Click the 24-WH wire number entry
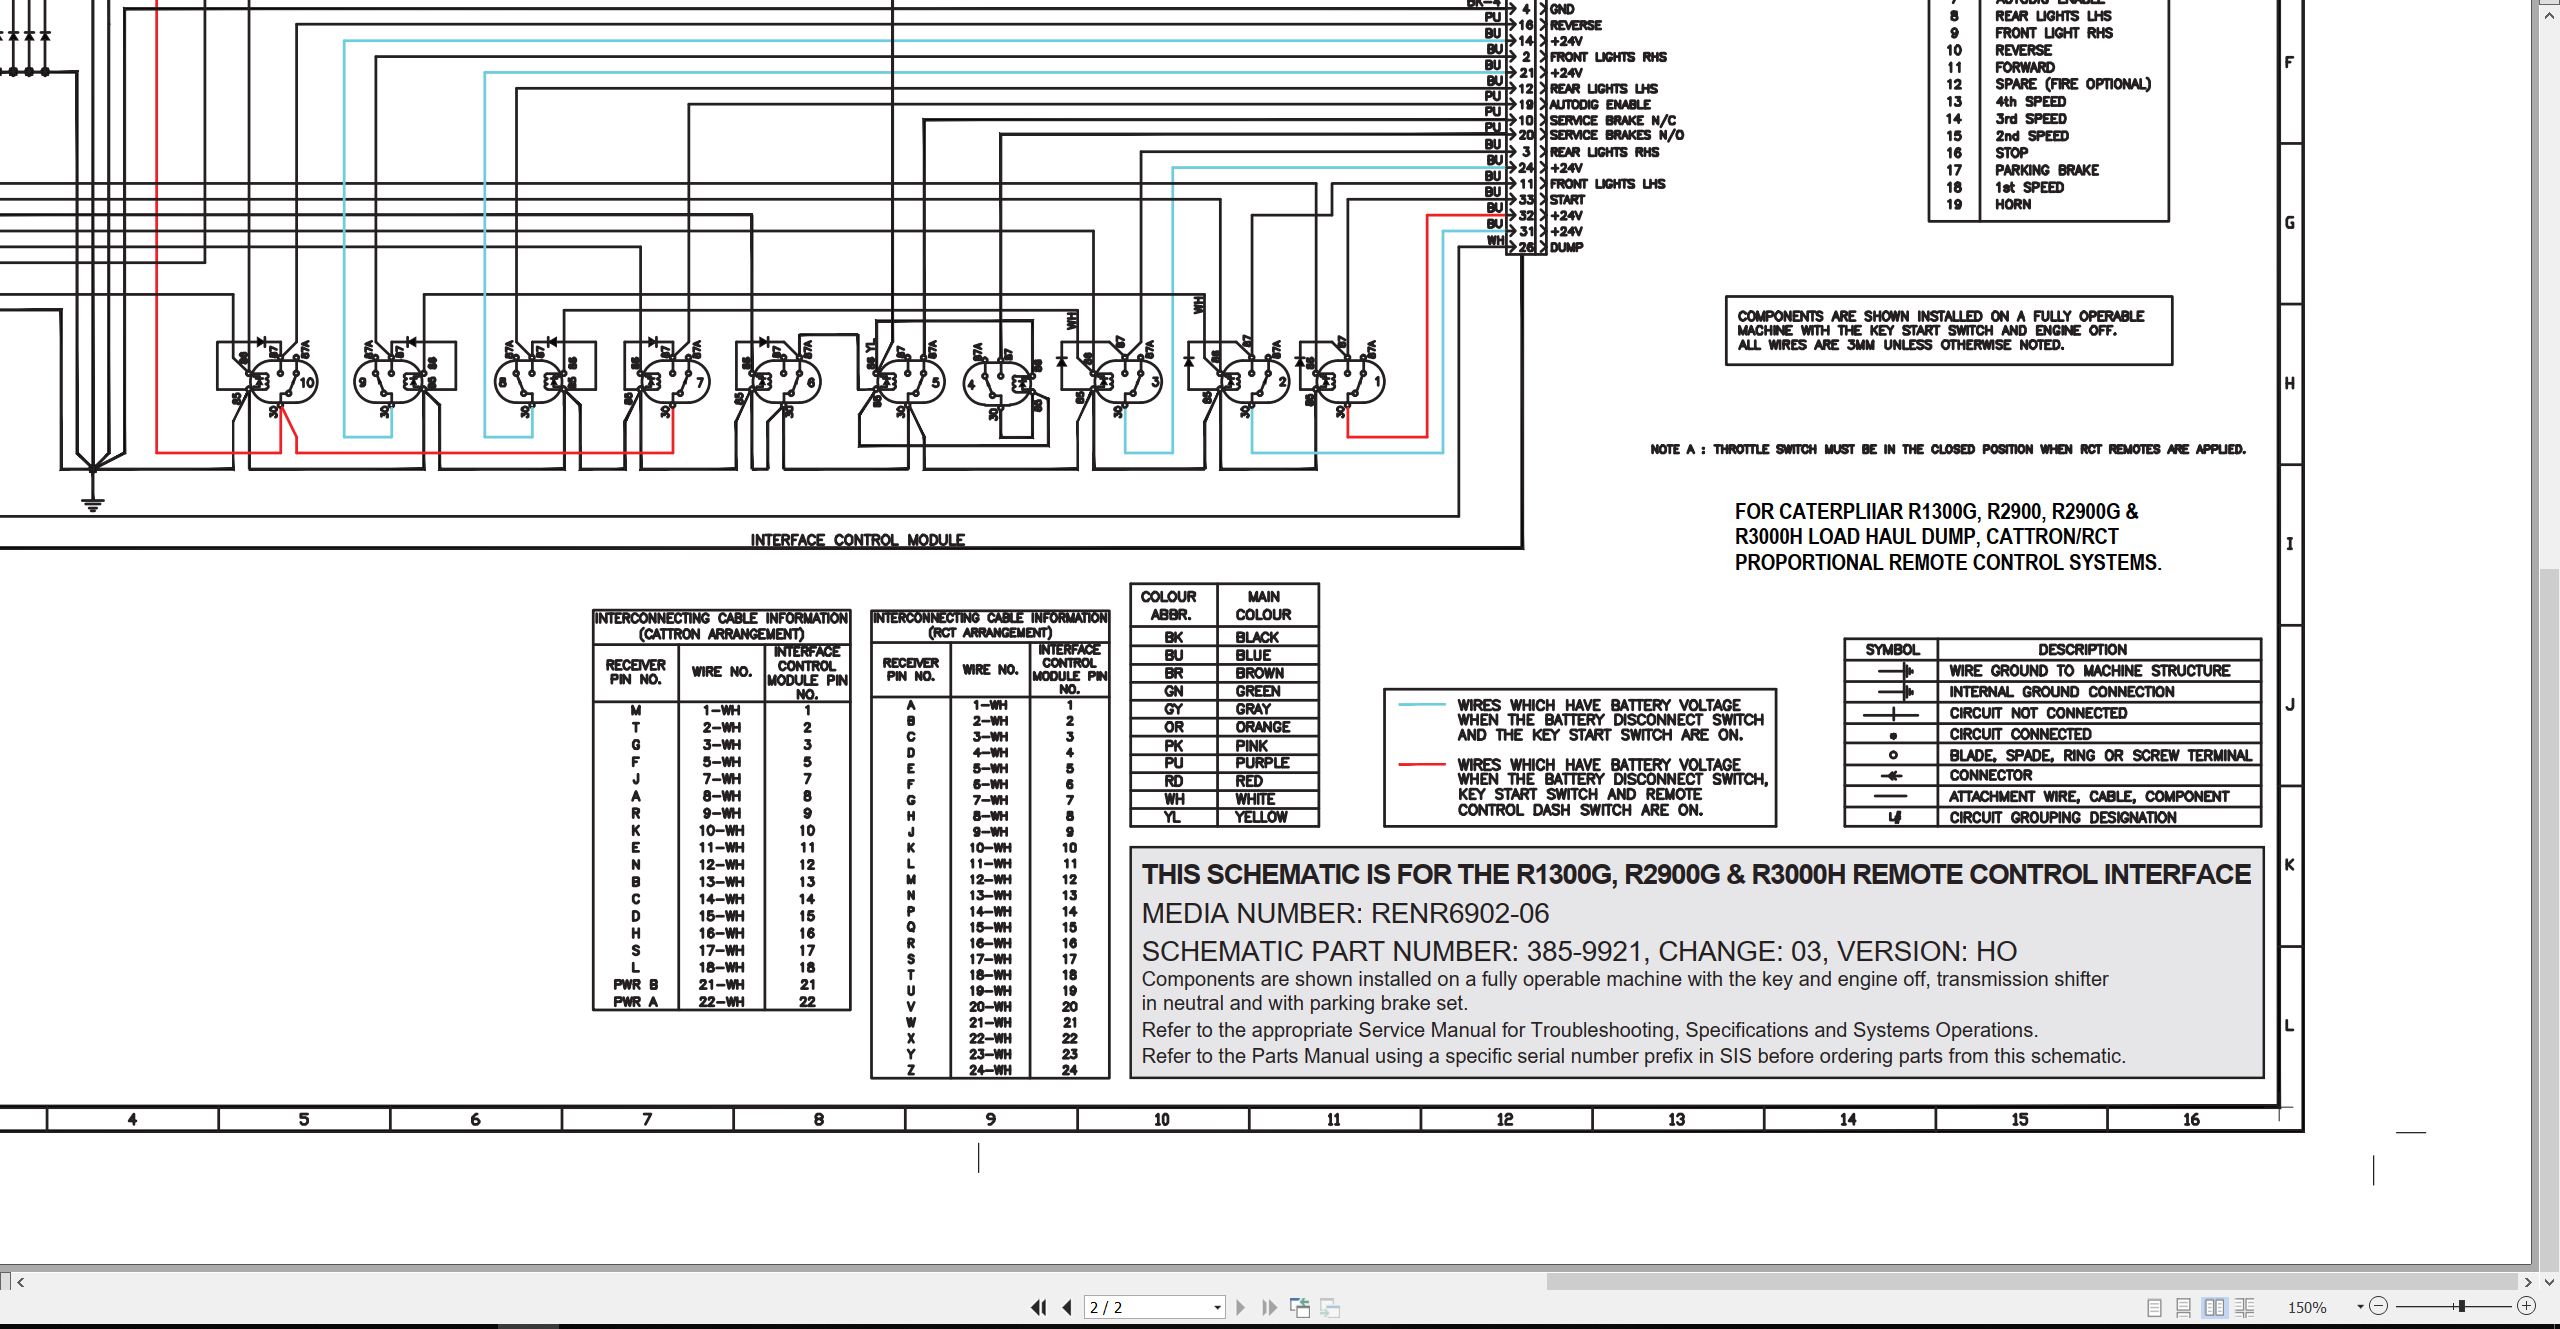Screen dimensions: 2560x1329 [x=990, y=1069]
